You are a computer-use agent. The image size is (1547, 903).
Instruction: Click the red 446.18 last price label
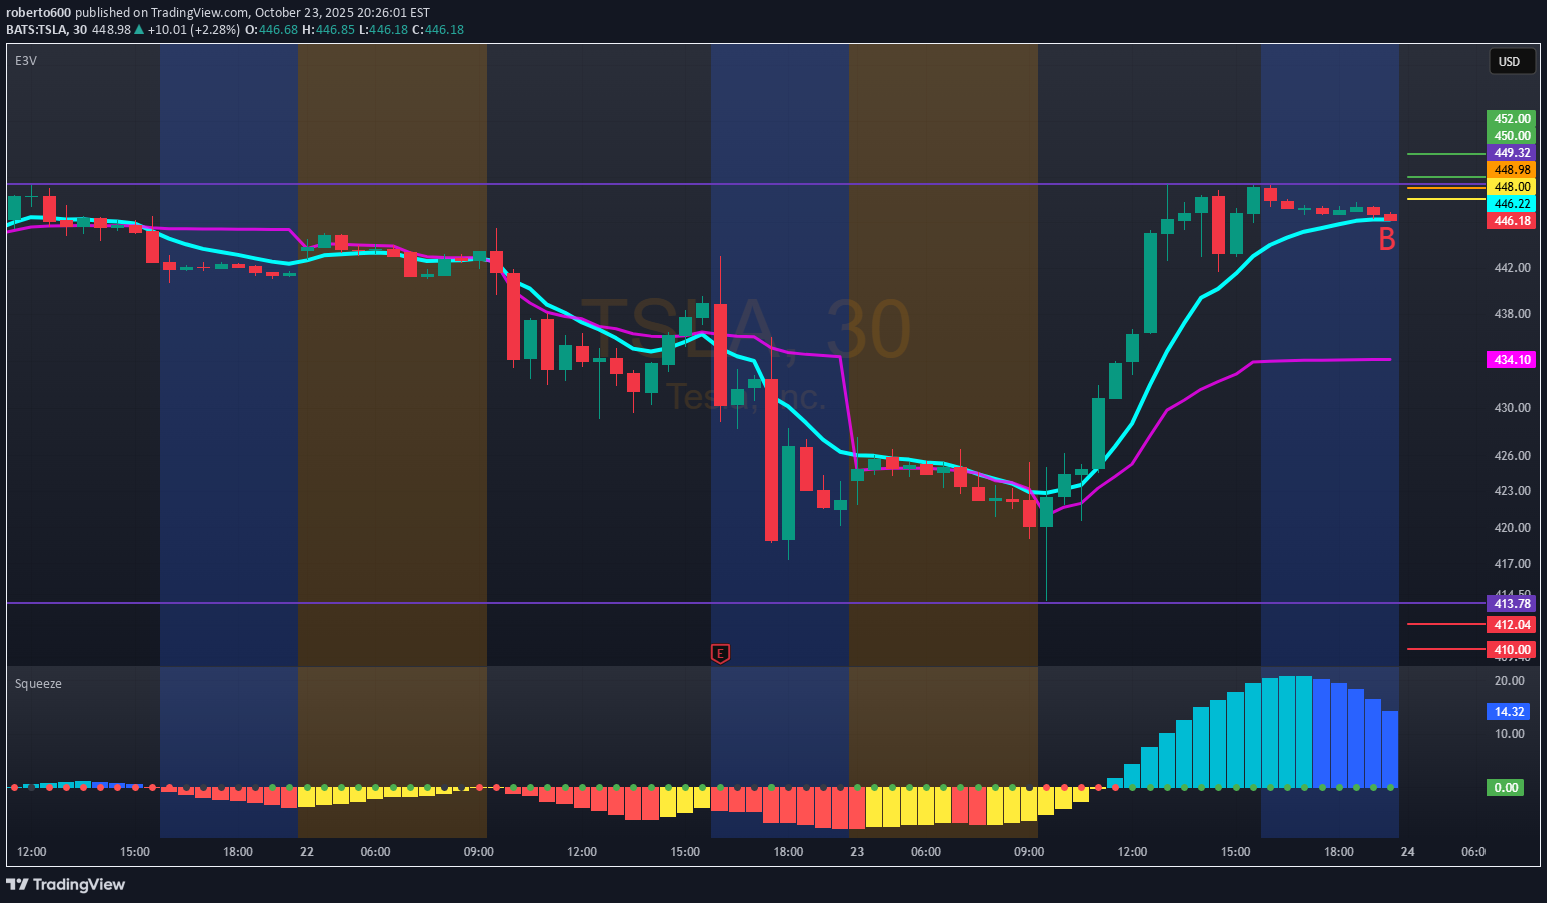pyautogui.click(x=1511, y=221)
